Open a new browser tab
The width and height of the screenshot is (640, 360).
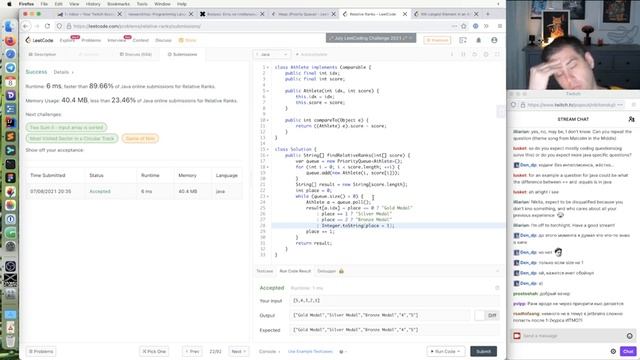click(488, 14)
